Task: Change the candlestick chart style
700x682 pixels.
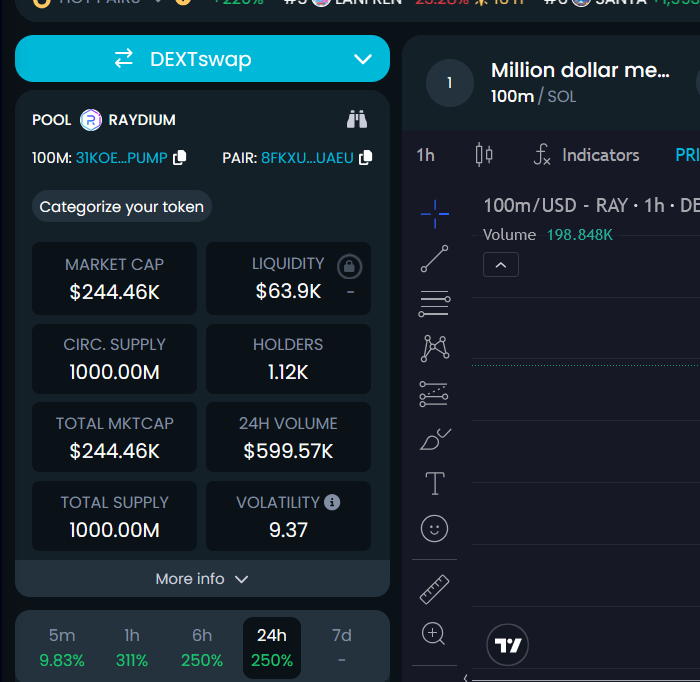Action: (x=484, y=155)
